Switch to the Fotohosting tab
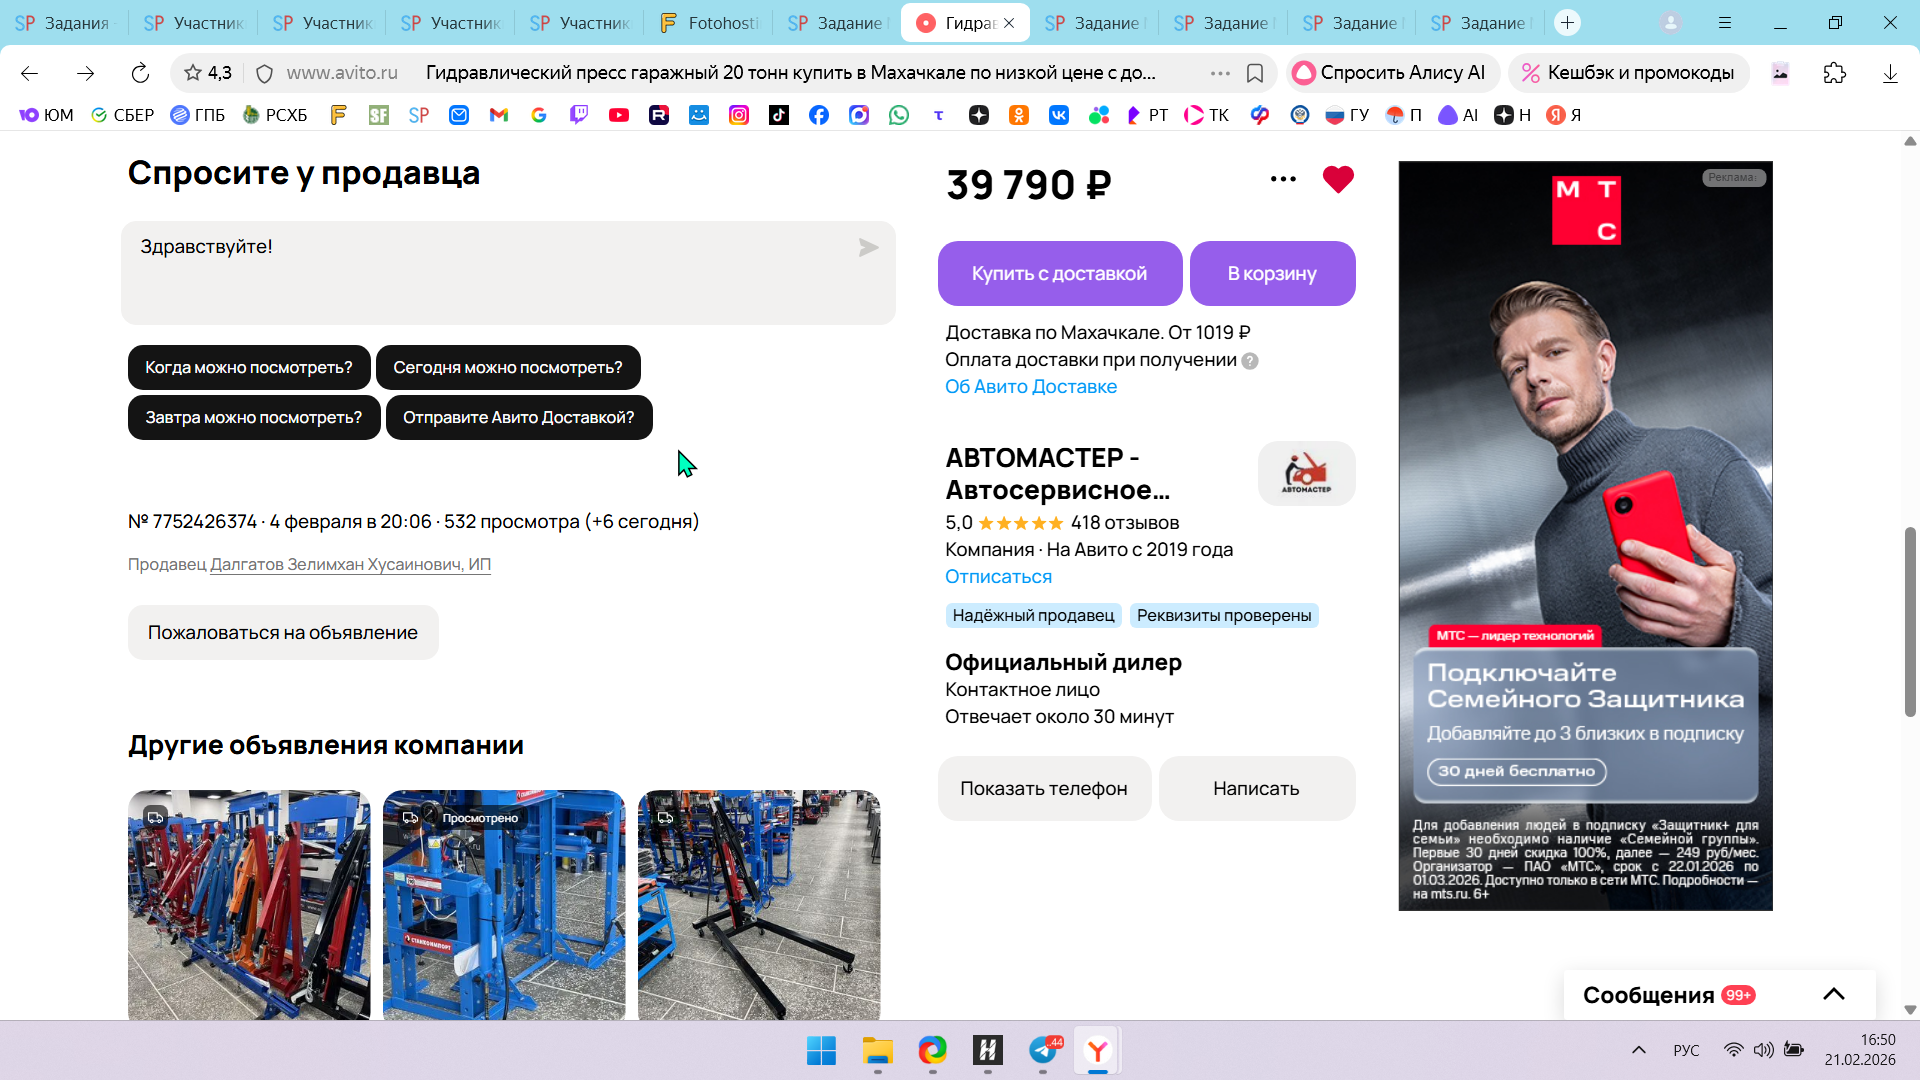Image resolution: width=1920 pixels, height=1080 pixels. 710,22
